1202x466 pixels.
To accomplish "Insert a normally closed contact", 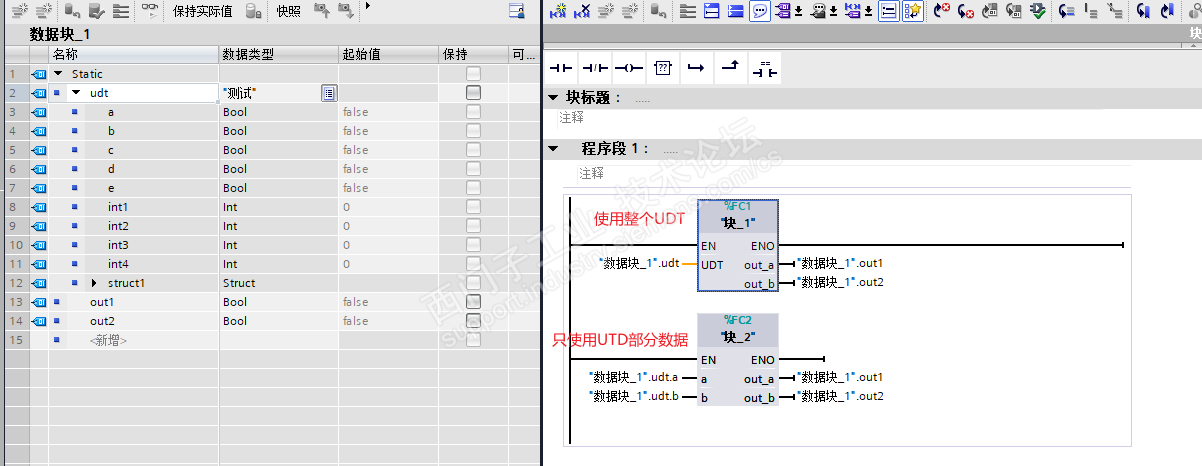I will pyautogui.click(x=595, y=68).
